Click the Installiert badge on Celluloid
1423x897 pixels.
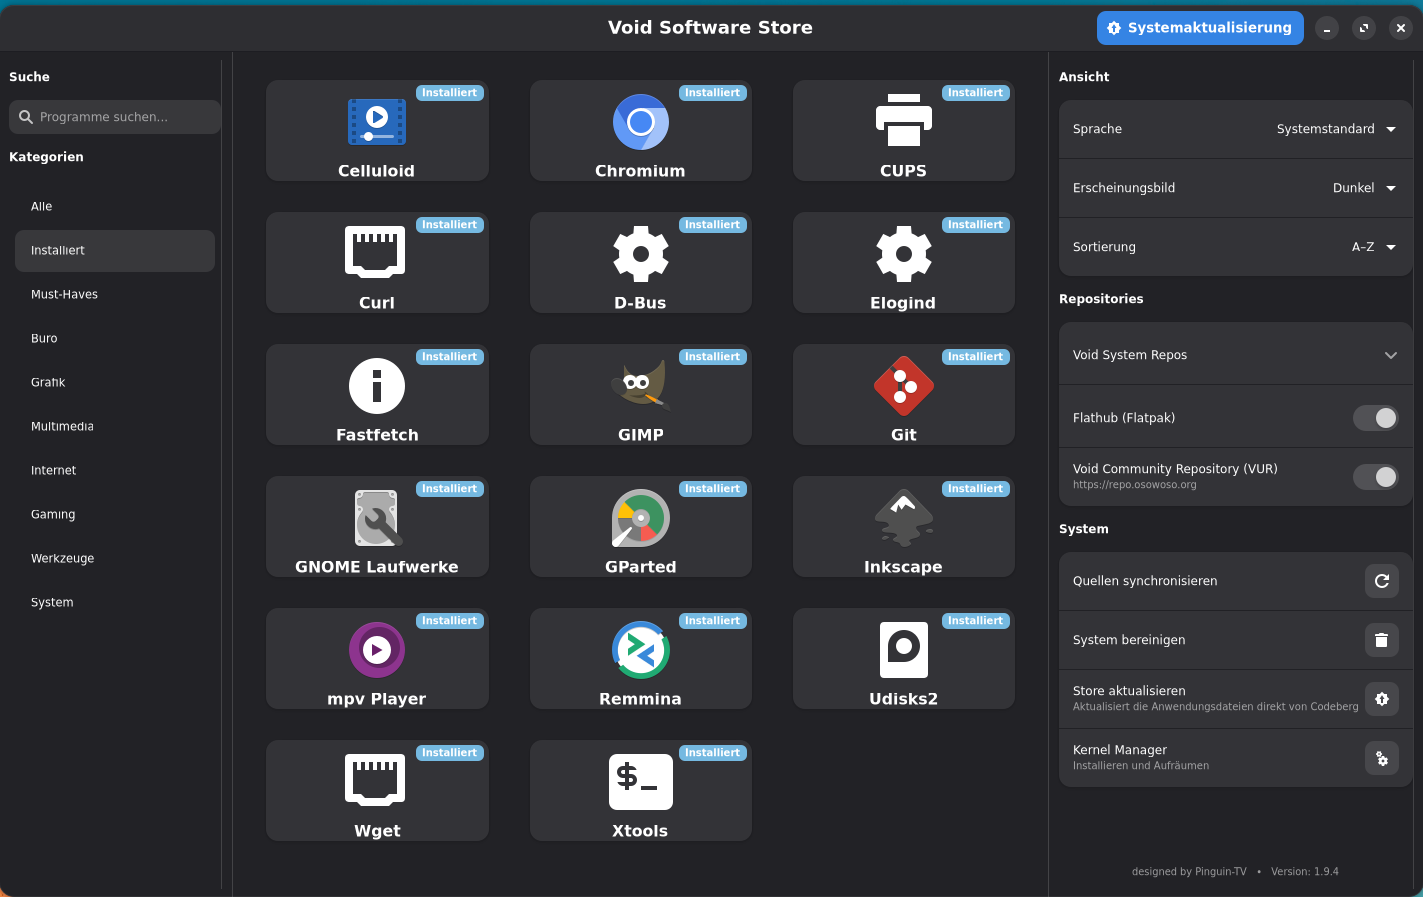pyautogui.click(x=450, y=93)
